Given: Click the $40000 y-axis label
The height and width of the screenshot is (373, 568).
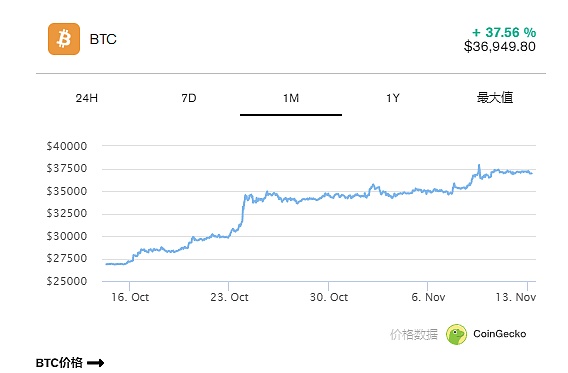Looking at the screenshot, I should 67,146.
